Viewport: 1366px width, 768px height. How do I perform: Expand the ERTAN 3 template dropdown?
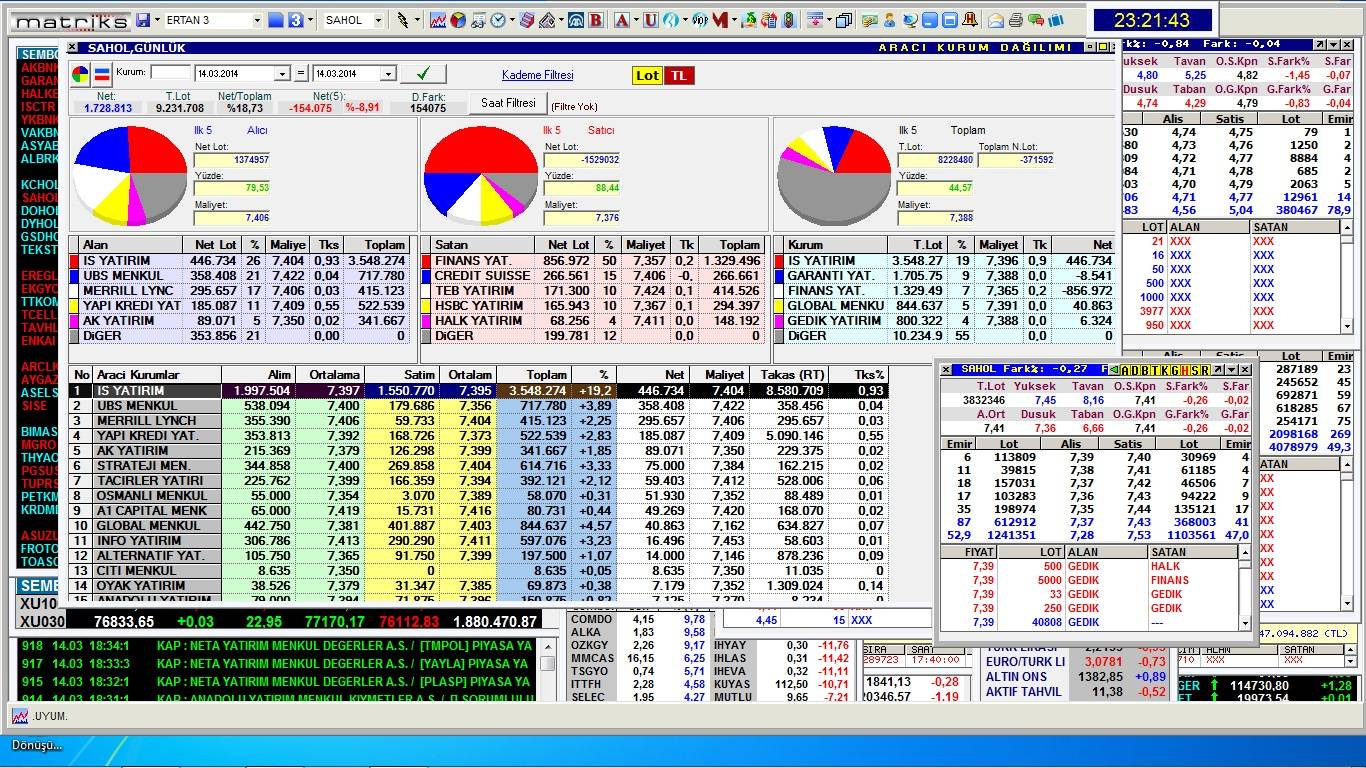click(256, 20)
